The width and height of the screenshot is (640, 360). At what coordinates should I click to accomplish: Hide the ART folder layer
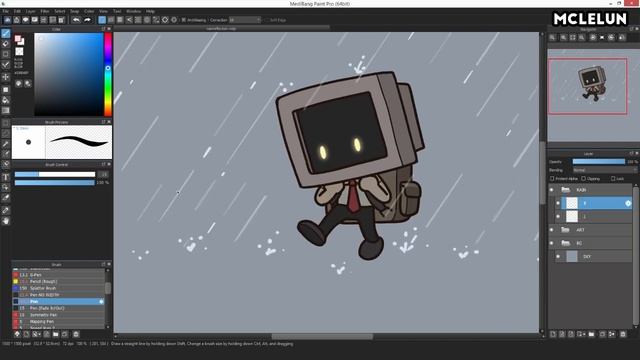pyautogui.click(x=552, y=230)
